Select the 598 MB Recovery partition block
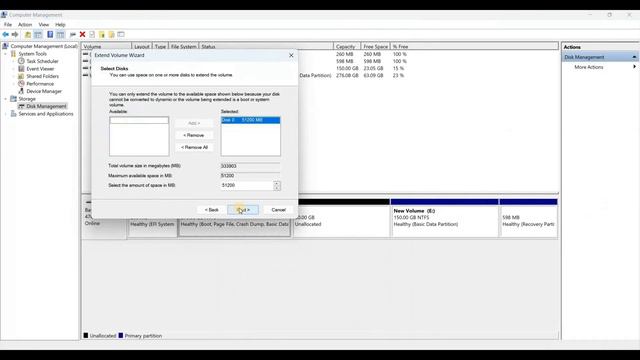 coord(528,218)
